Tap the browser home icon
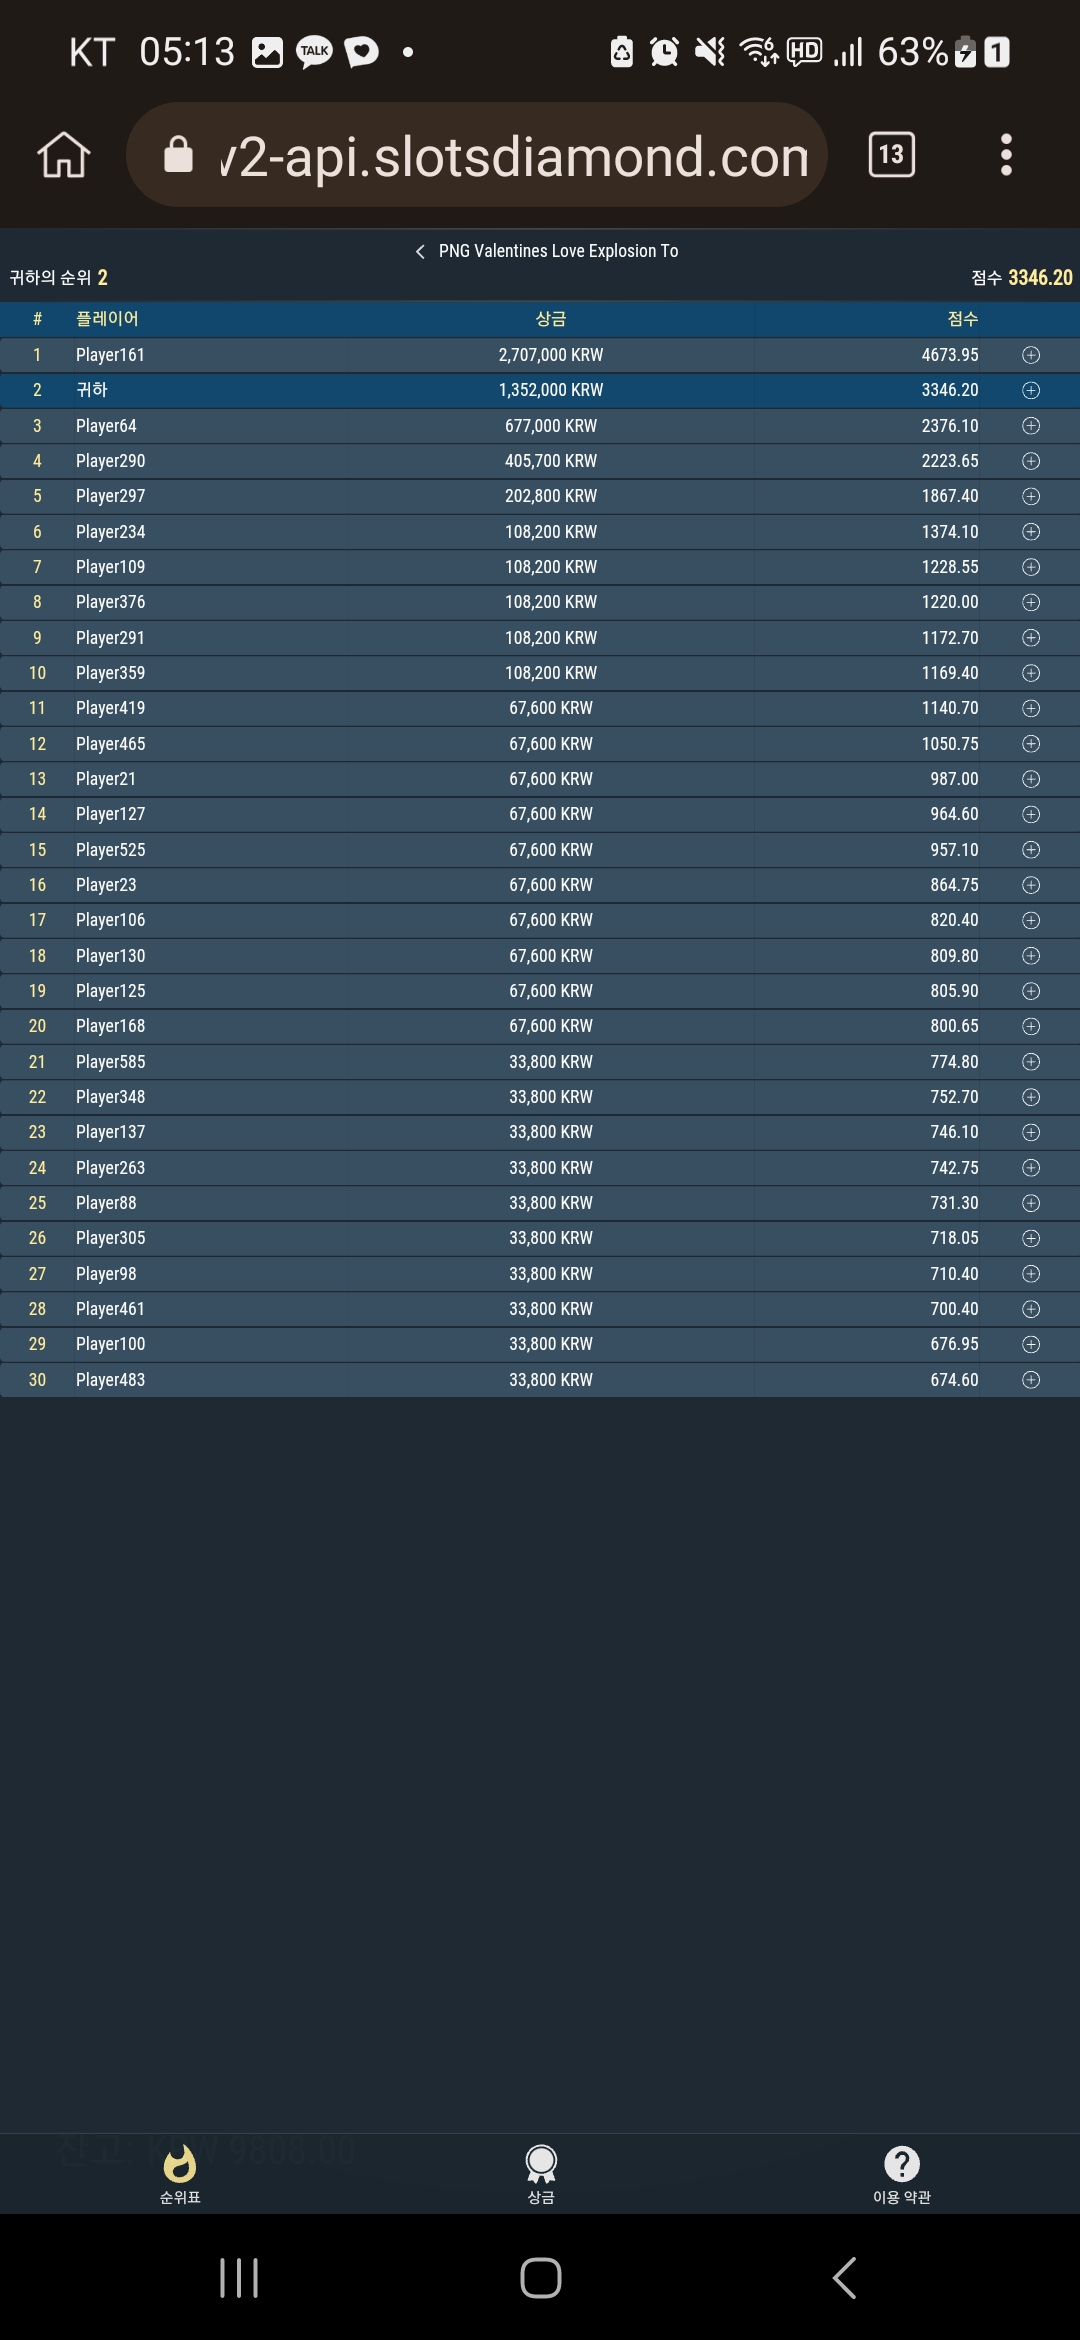This screenshot has width=1080, height=2340. pos(64,155)
